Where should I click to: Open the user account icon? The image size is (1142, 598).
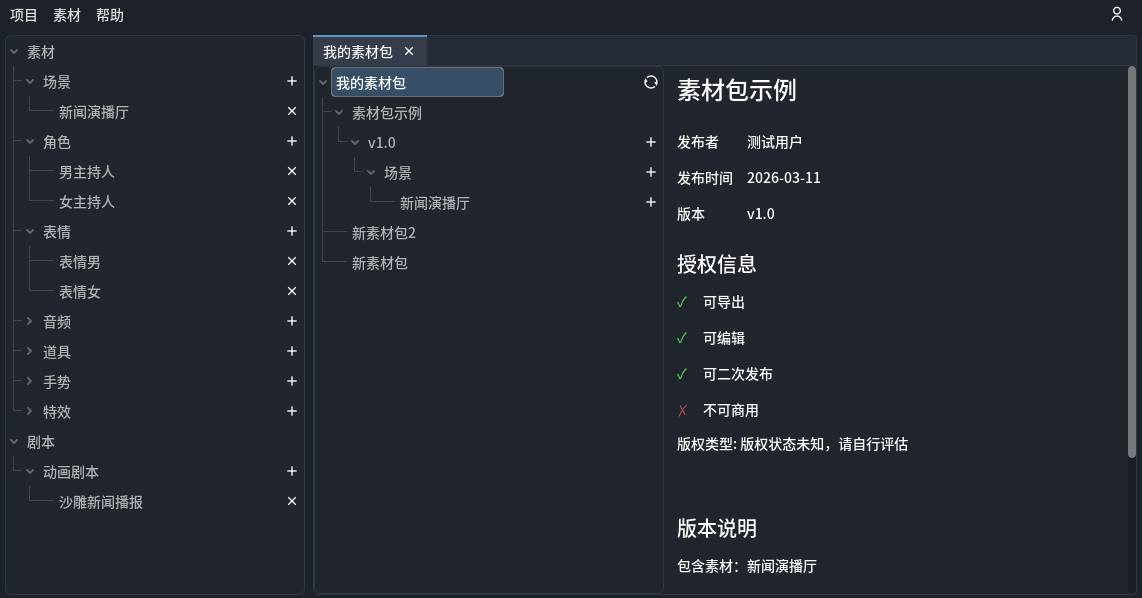coord(1117,14)
